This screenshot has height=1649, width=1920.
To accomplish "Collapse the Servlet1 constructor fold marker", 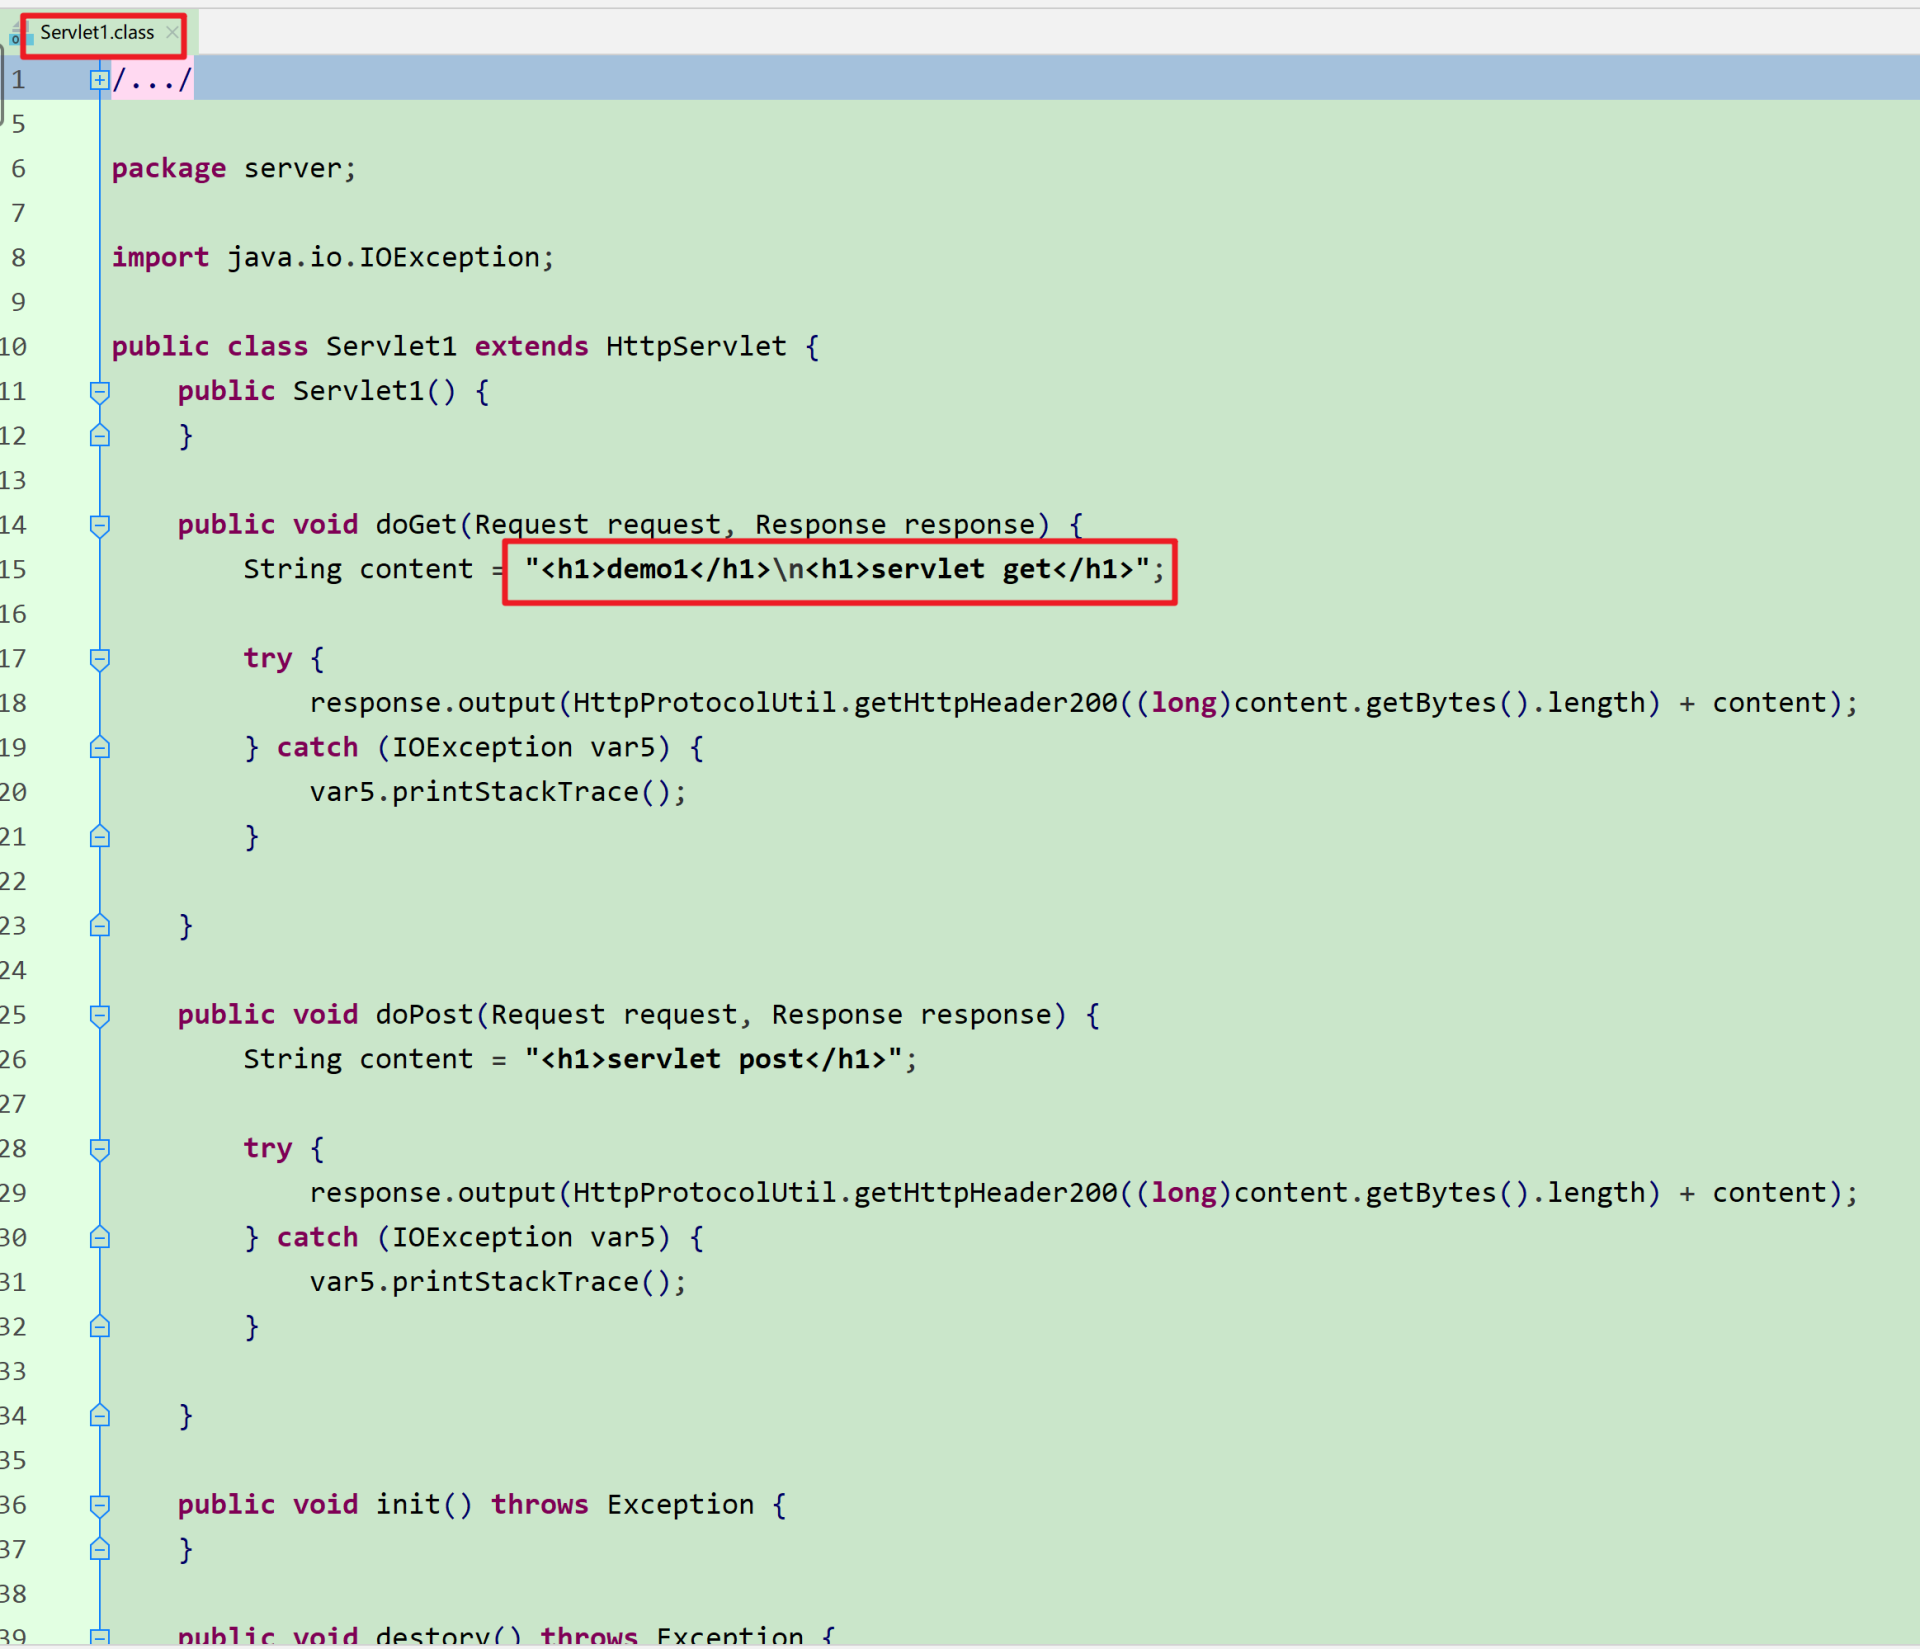I will [x=99, y=392].
